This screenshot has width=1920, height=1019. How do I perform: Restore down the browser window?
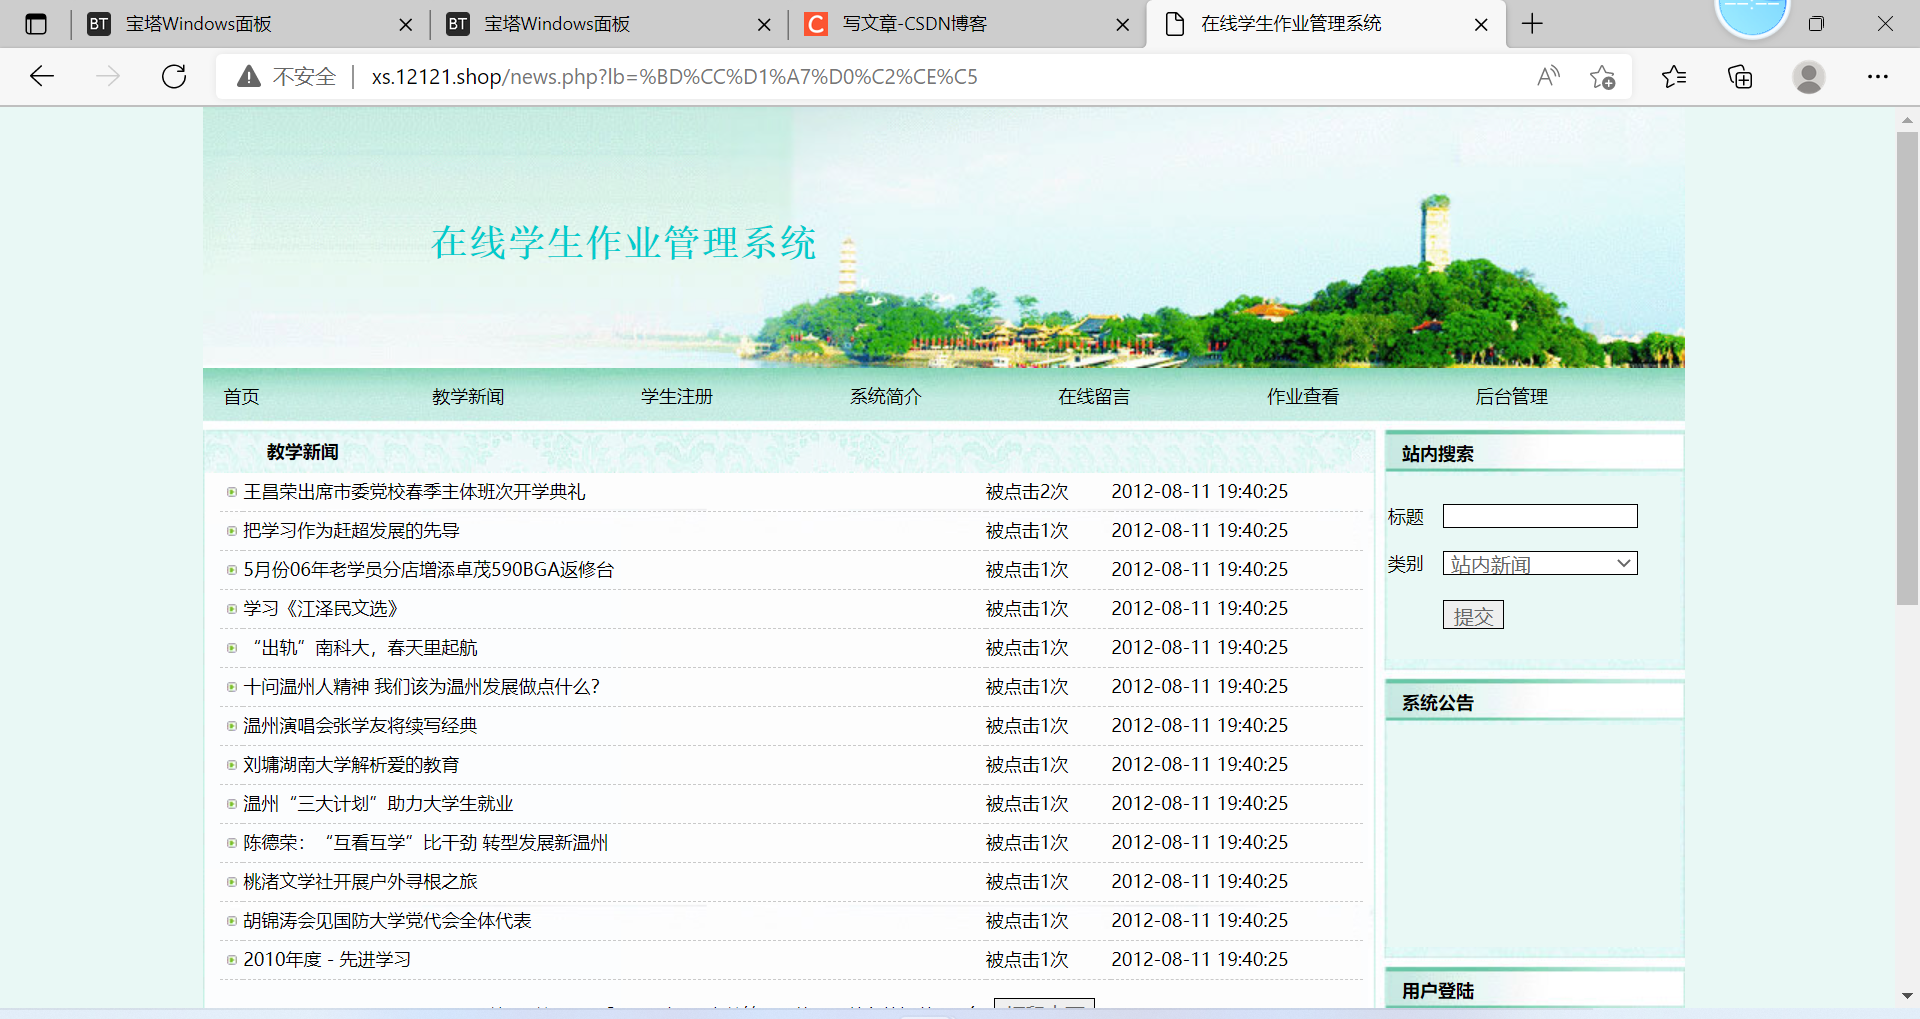[1816, 24]
